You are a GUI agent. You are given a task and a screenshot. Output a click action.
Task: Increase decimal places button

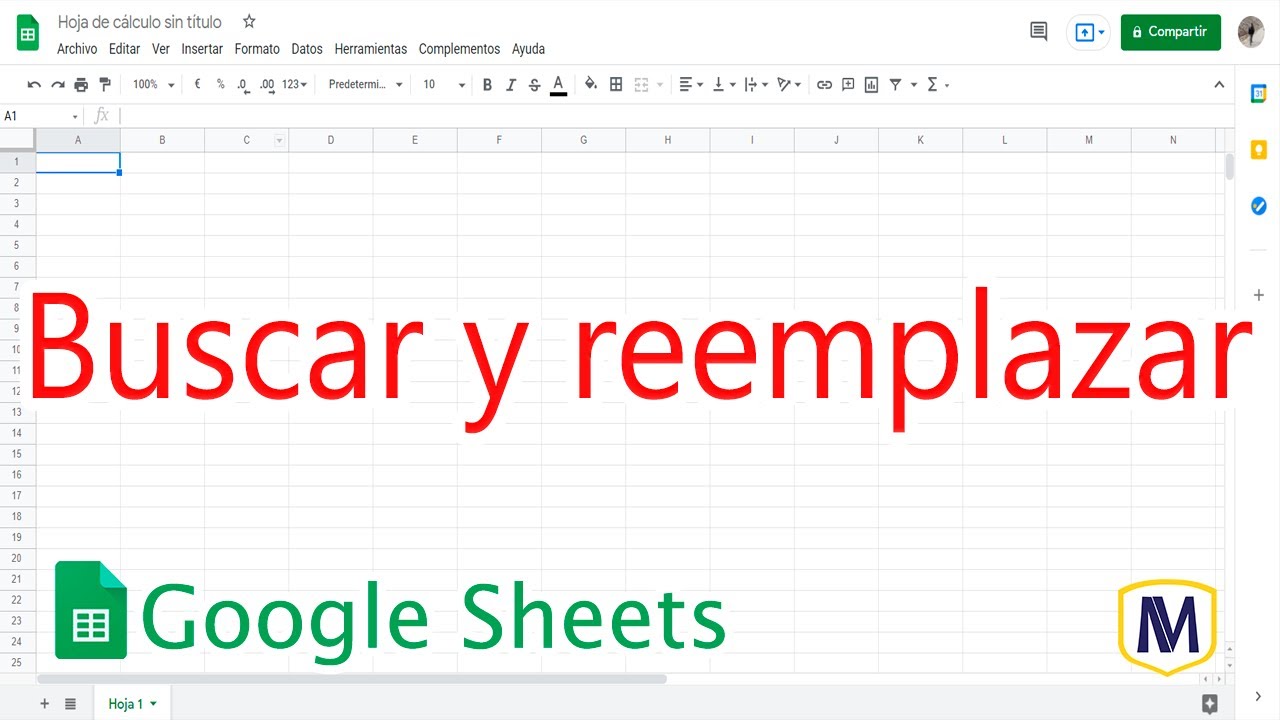click(267, 85)
